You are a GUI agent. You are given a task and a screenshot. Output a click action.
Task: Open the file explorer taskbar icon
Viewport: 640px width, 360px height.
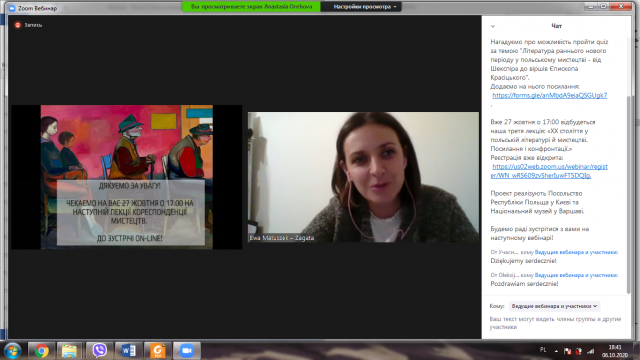(69, 351)
